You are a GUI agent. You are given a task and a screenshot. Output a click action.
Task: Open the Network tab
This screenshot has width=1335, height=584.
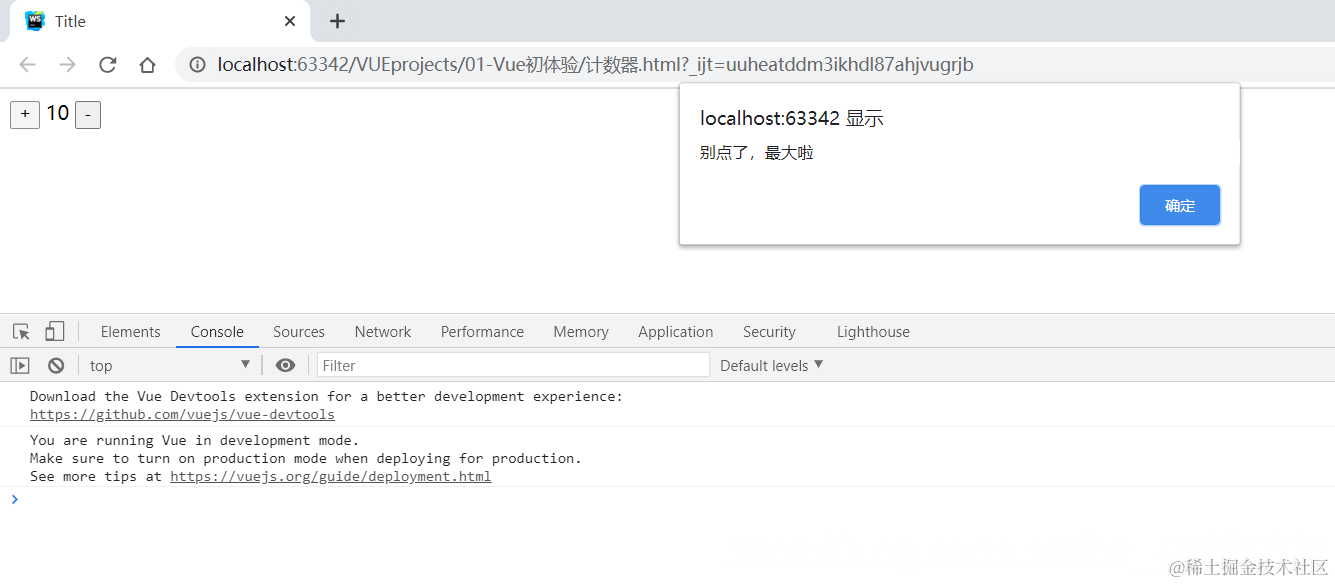(383, 332)
